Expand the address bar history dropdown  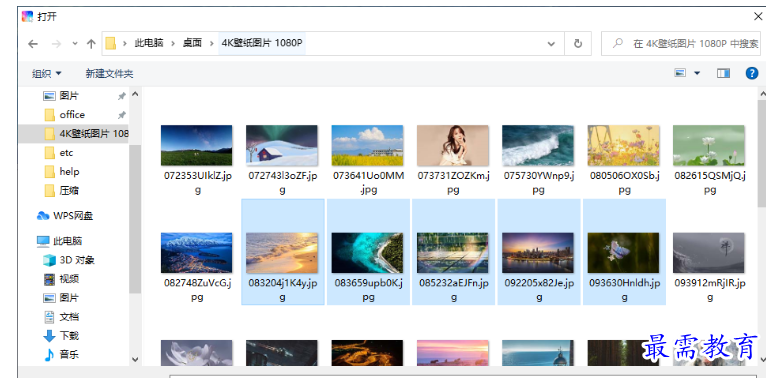coord(551,44)
